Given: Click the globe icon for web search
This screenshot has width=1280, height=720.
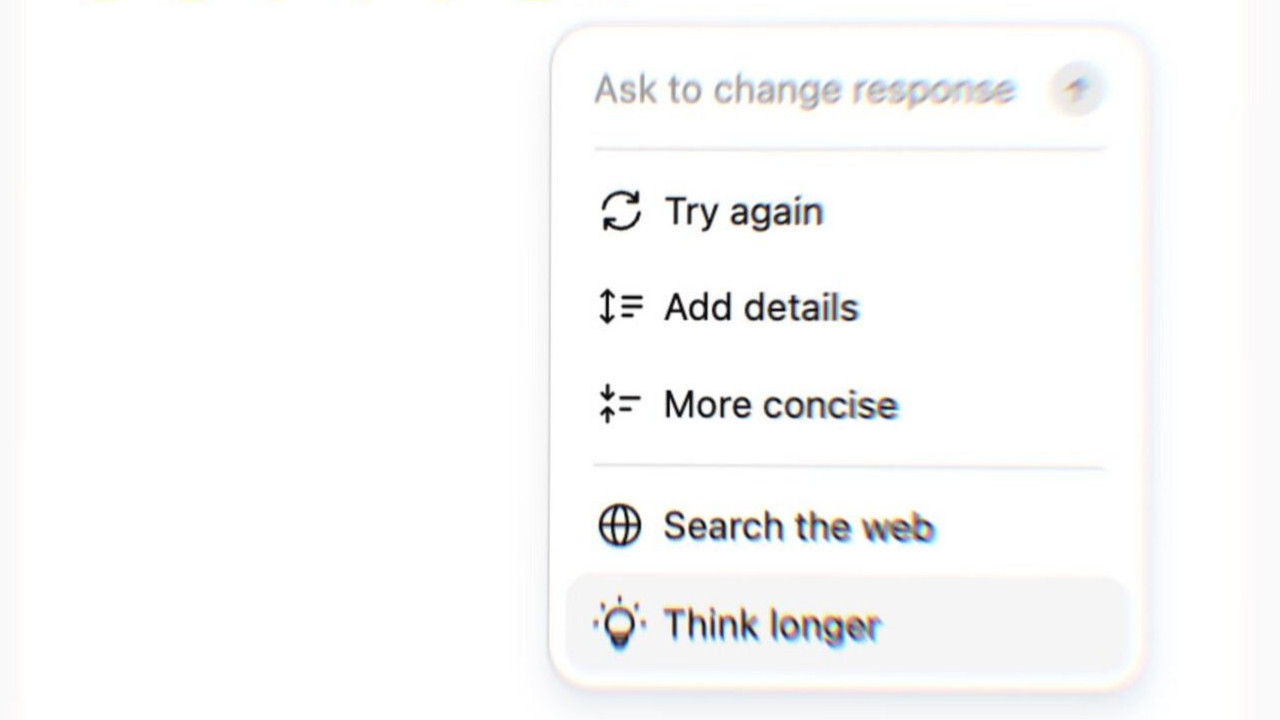Looking at the screenshot, I should tap(620, 526).
